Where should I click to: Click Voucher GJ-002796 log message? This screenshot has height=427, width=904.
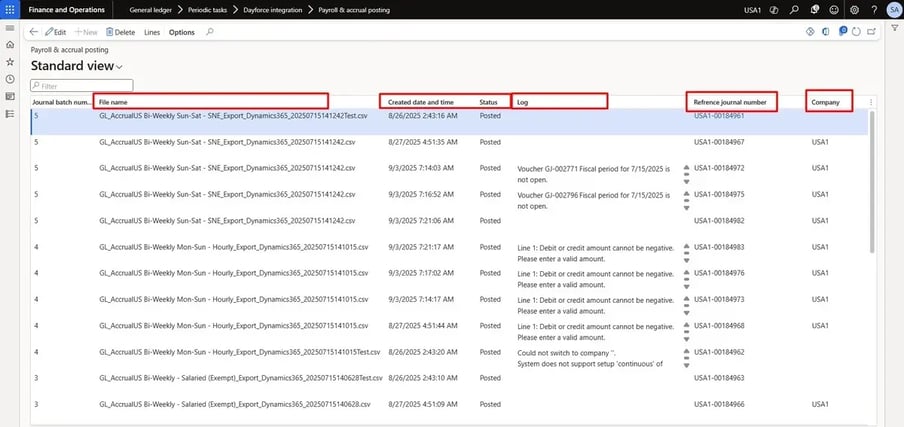coord(594,200)
